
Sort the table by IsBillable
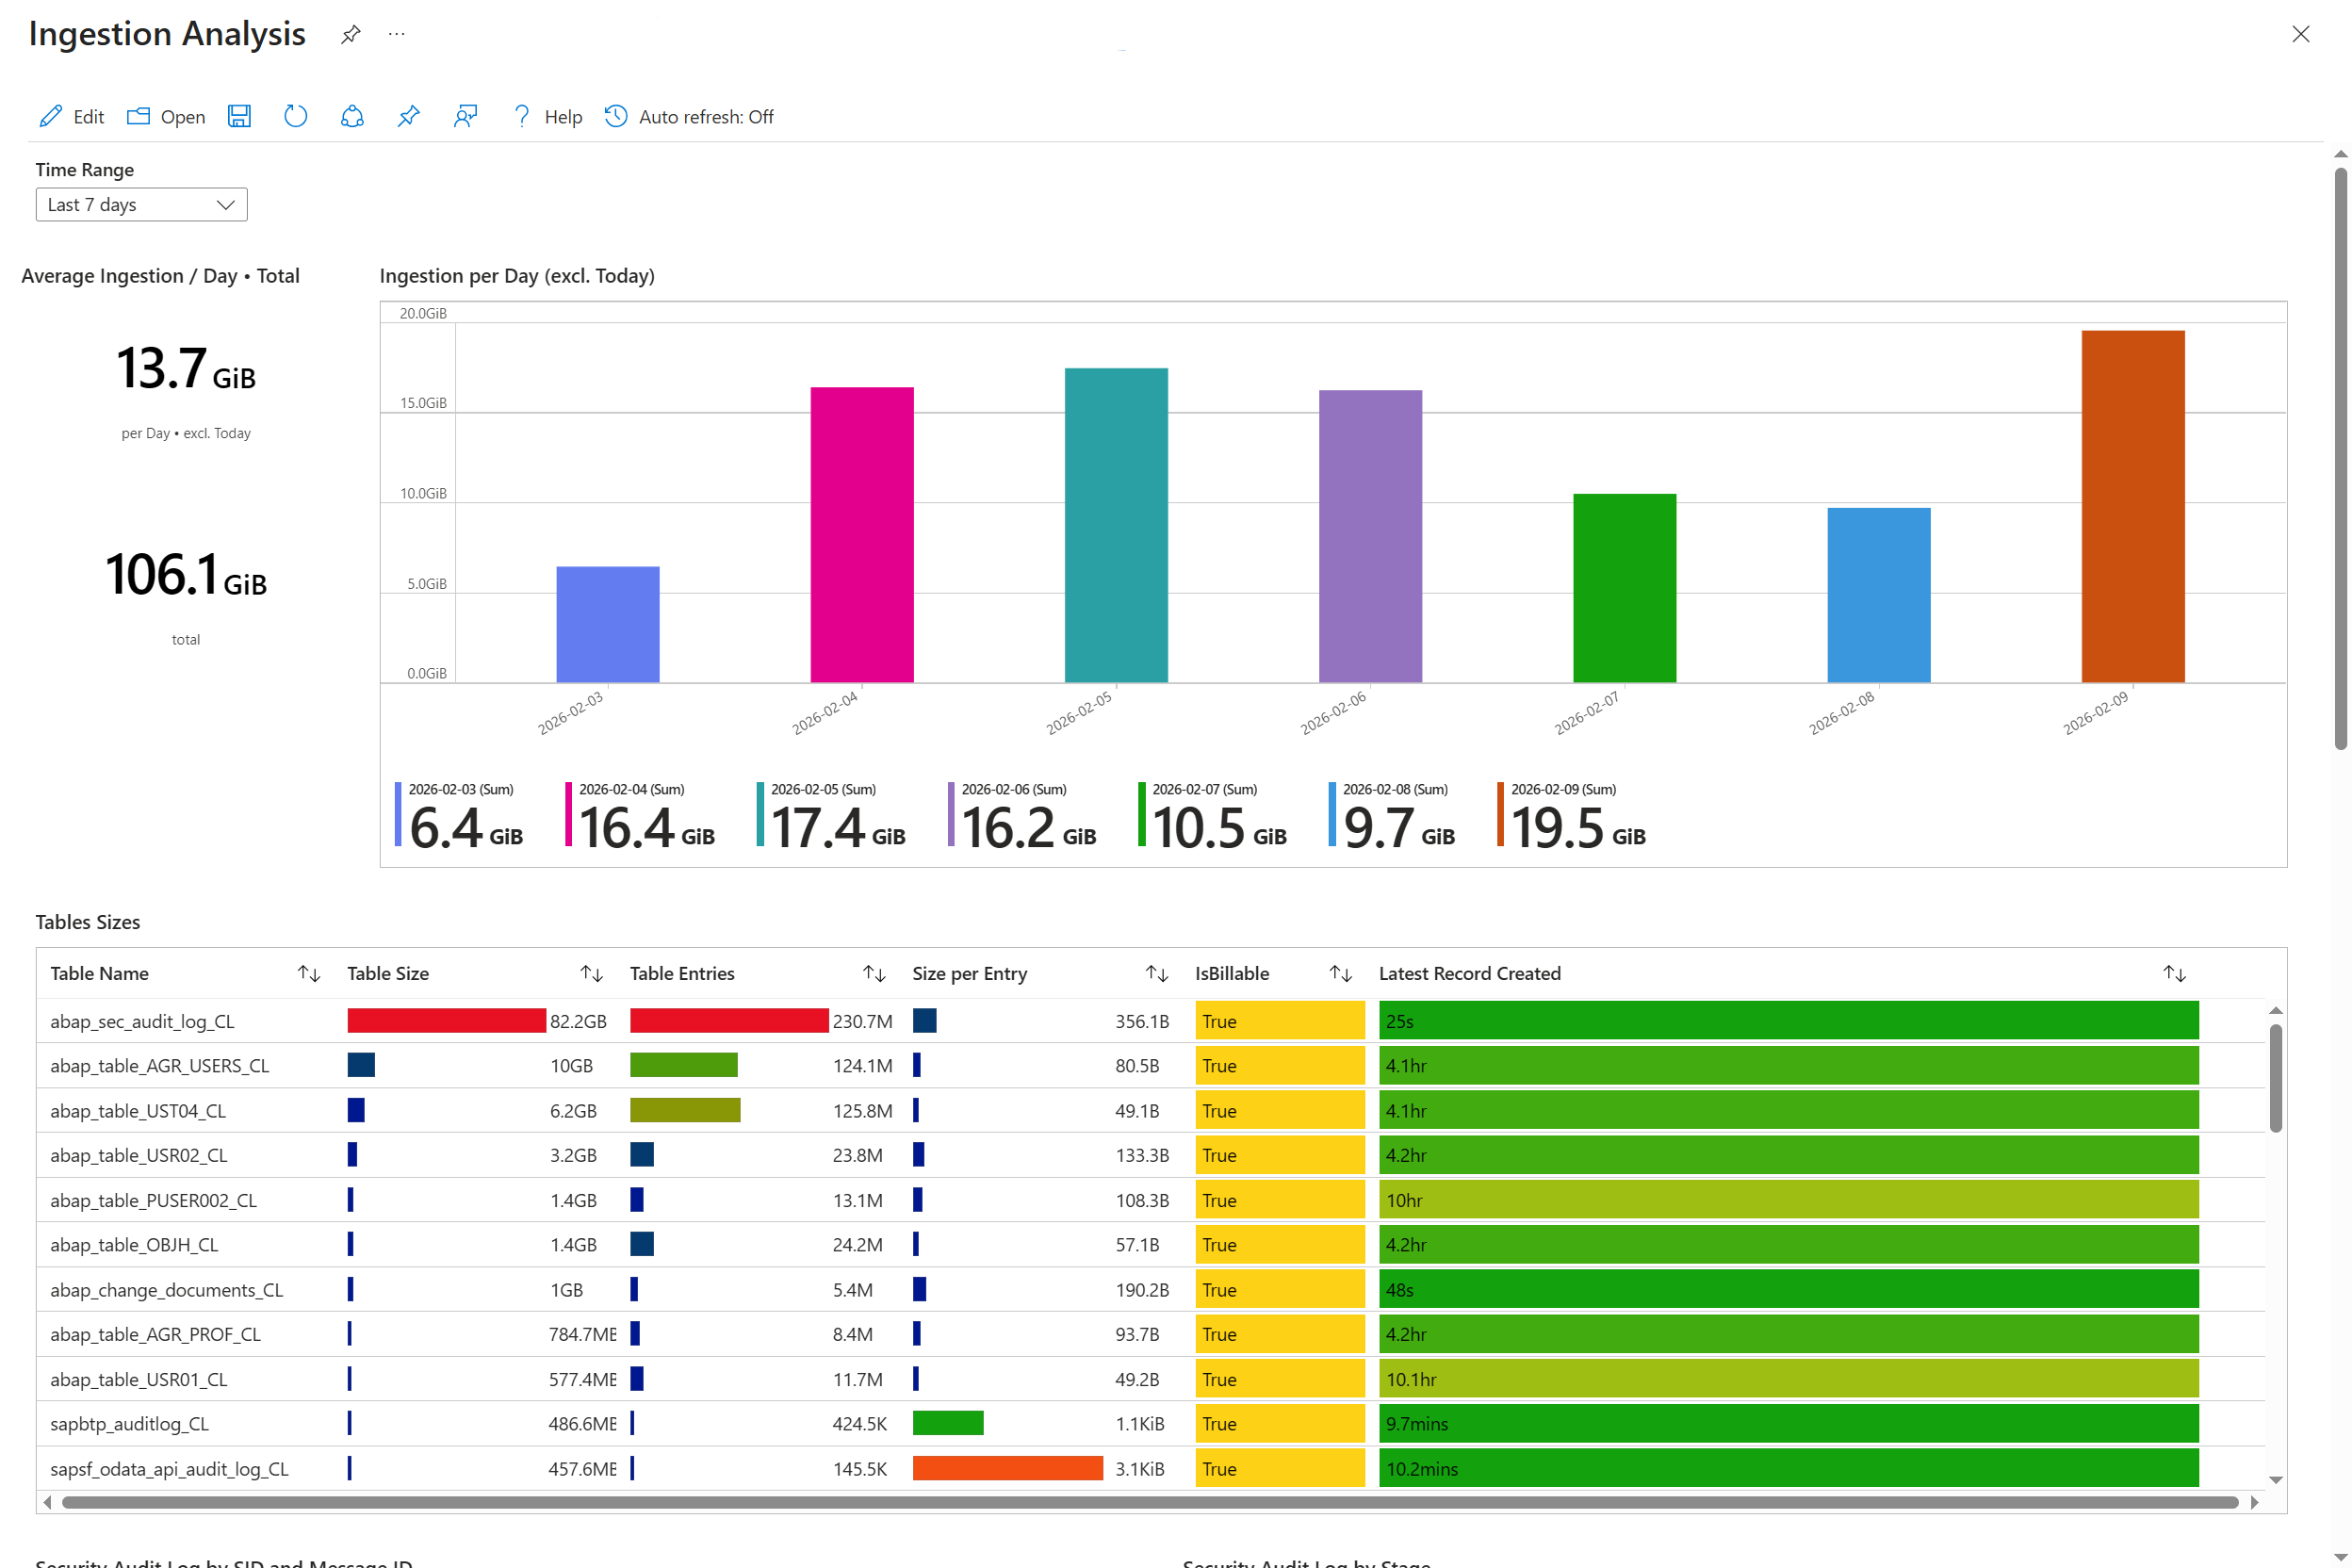(1340, 973)
